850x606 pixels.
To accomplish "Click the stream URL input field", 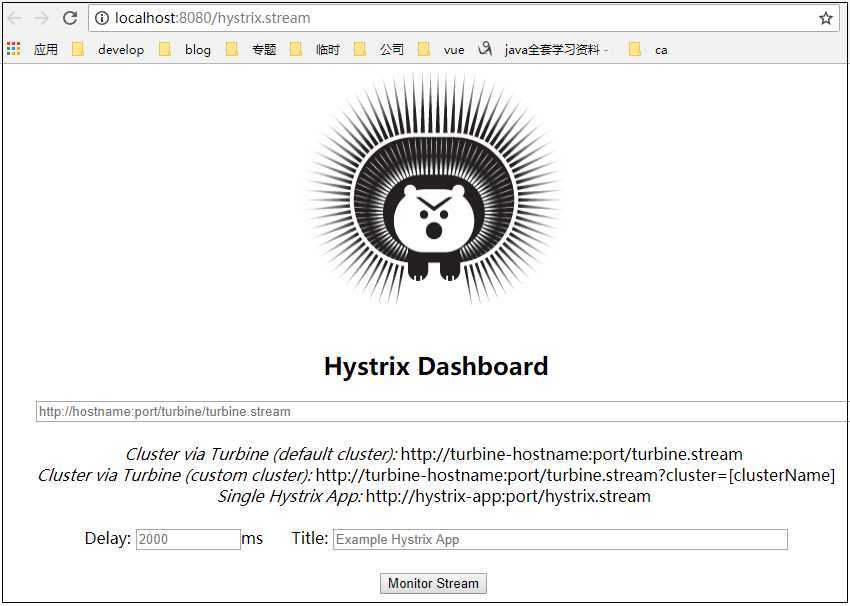I will 442,411.
